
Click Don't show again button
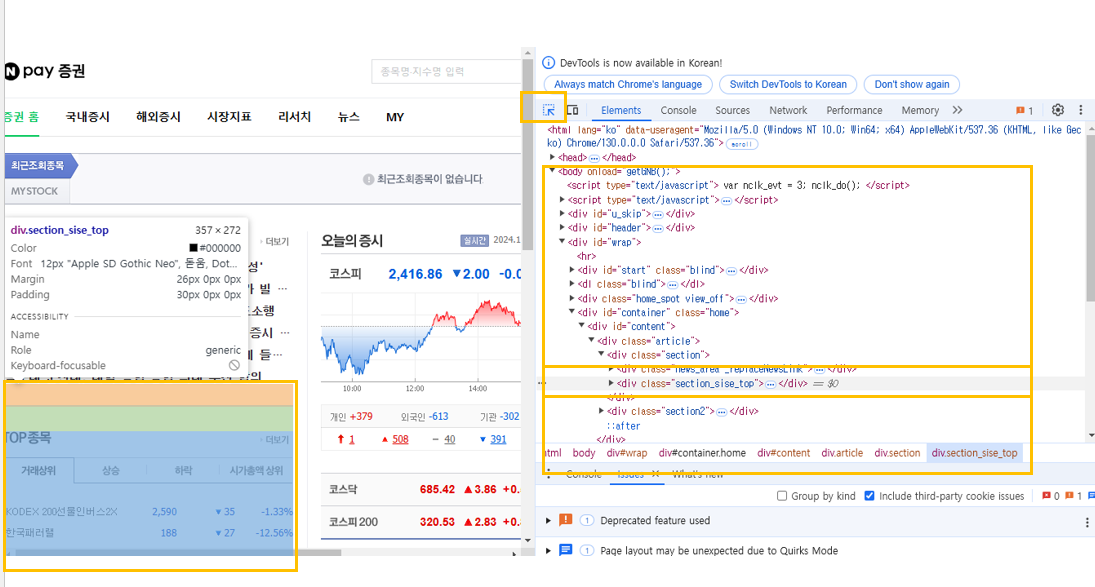pos(911,84)
